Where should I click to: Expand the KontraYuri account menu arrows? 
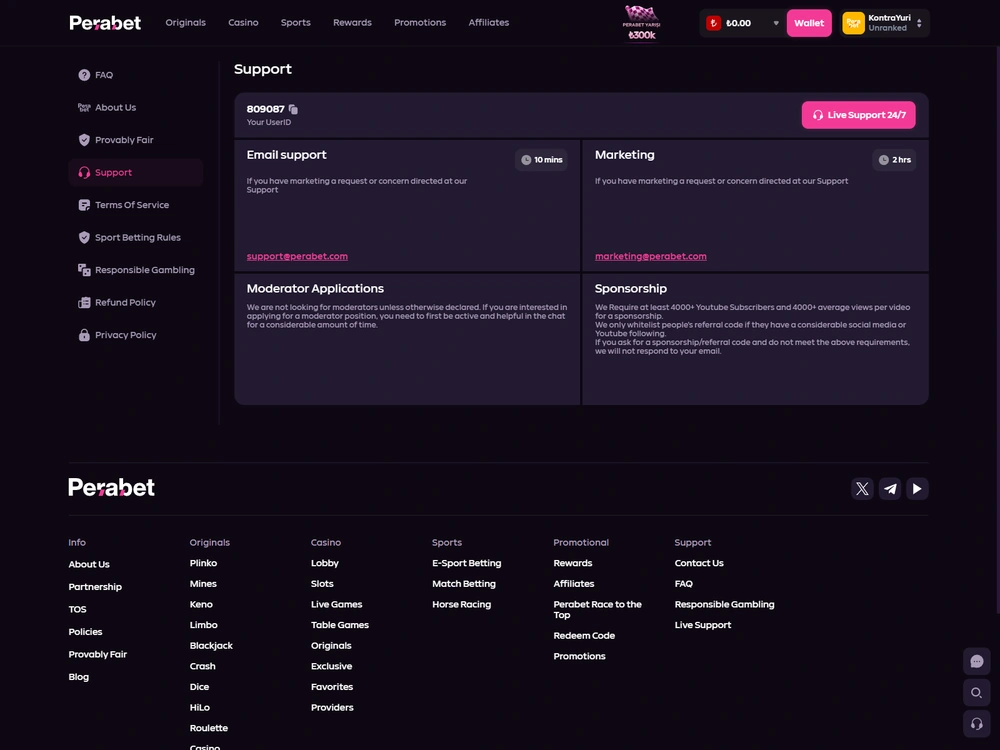pyautogui.click(x=919, y=23)
